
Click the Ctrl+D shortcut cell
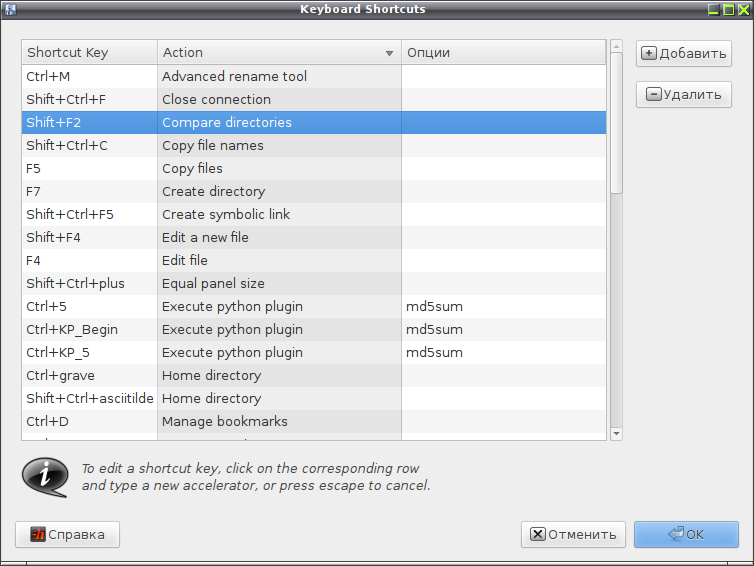point(89,422)
